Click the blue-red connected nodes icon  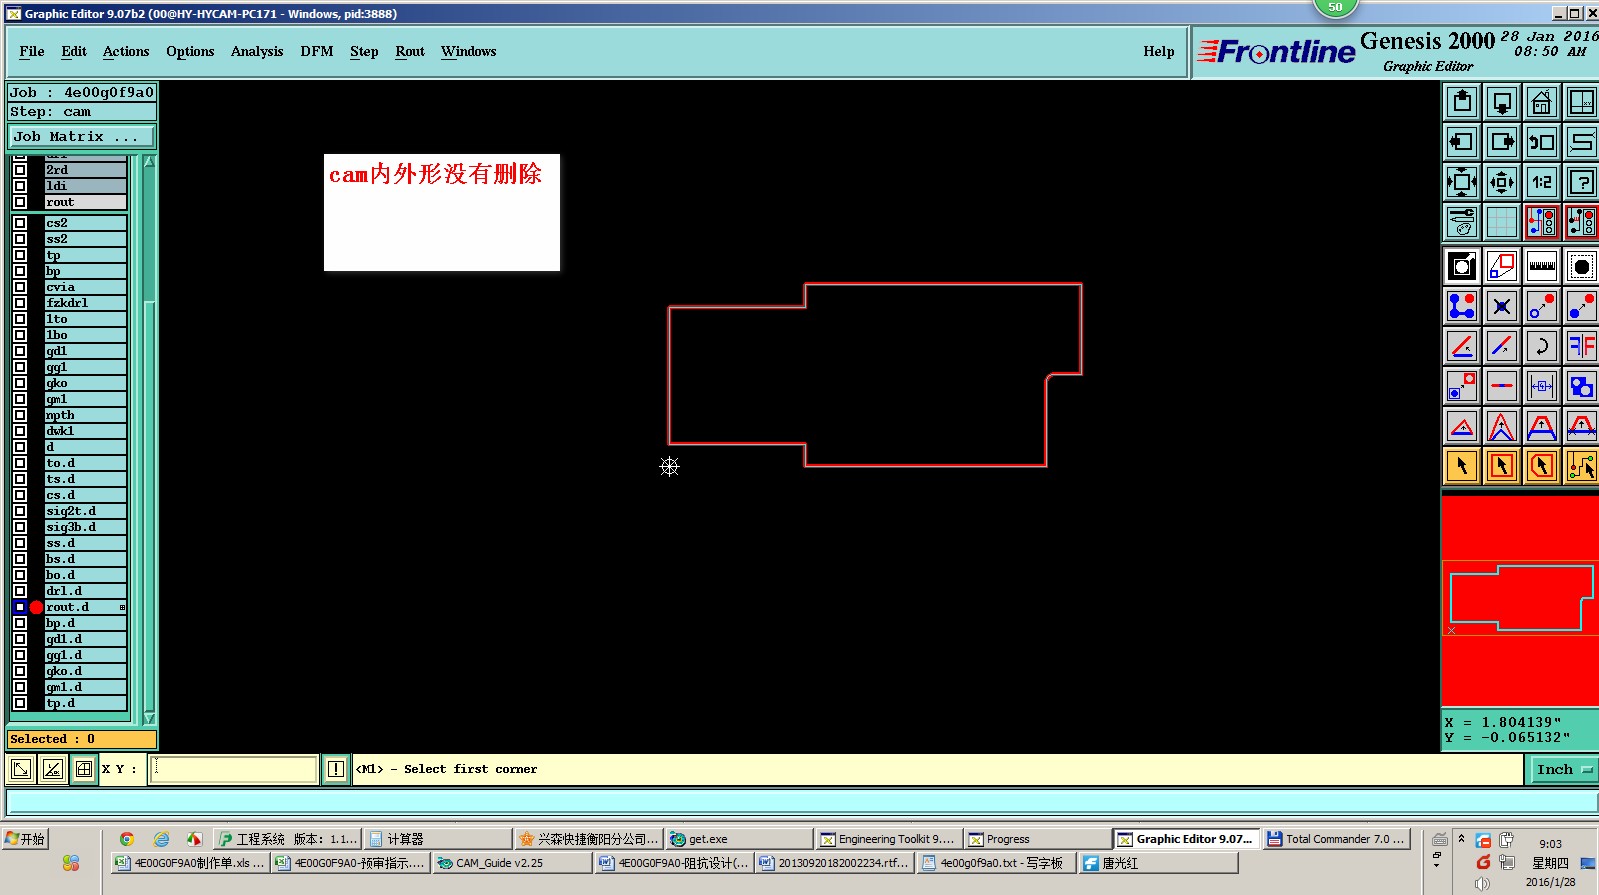tap(1462, 306)
